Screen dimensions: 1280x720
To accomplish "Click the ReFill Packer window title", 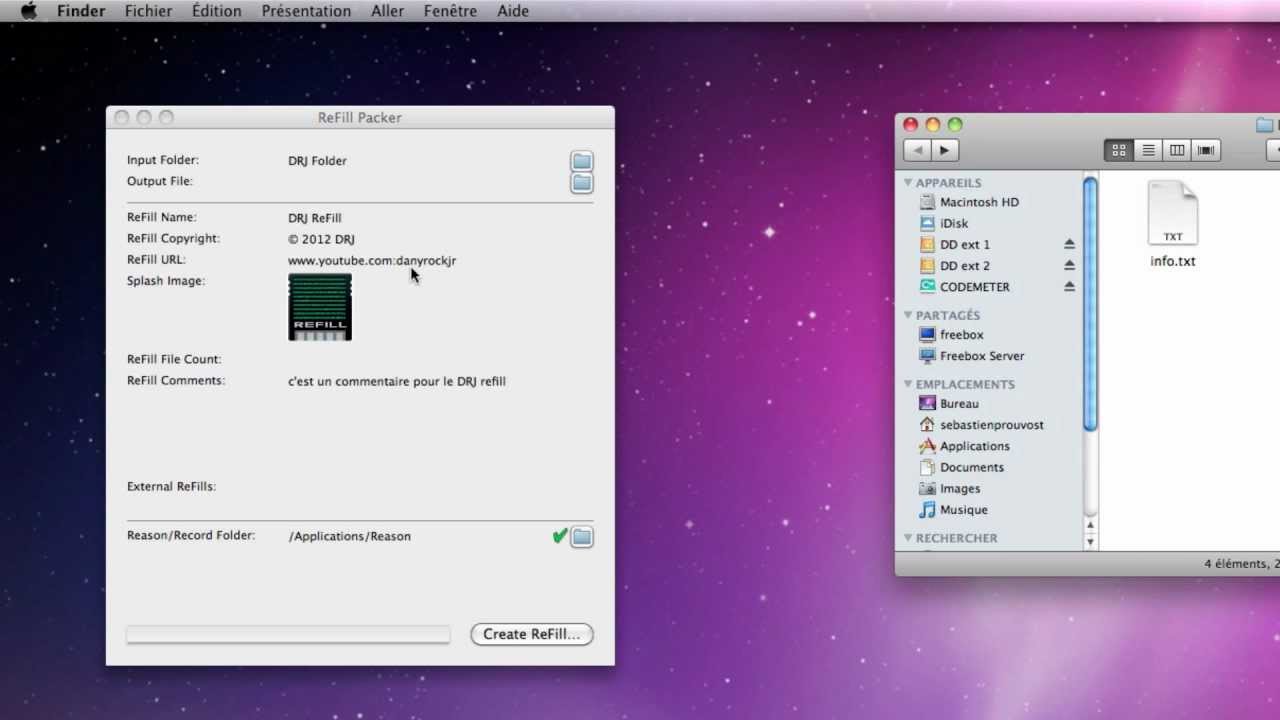I will 360,118.
